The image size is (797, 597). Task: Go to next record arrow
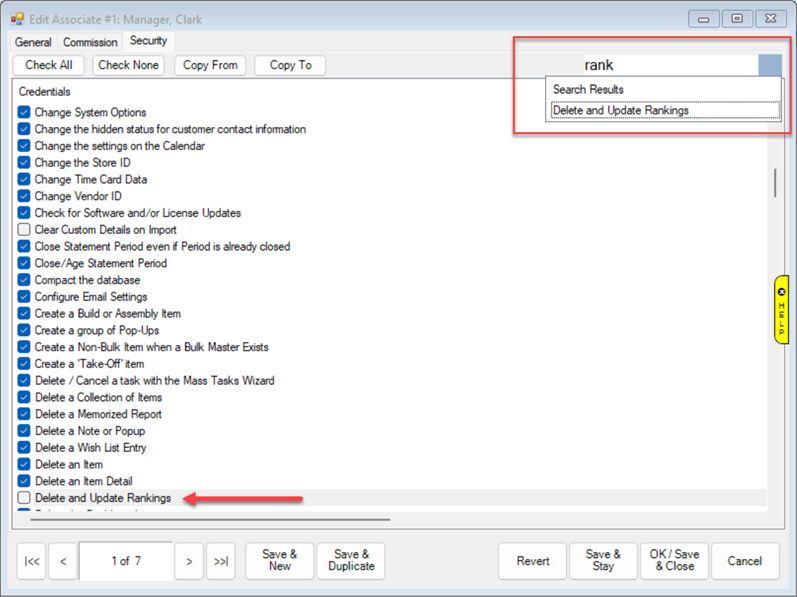pyautogui.click(x=188, y=561)
